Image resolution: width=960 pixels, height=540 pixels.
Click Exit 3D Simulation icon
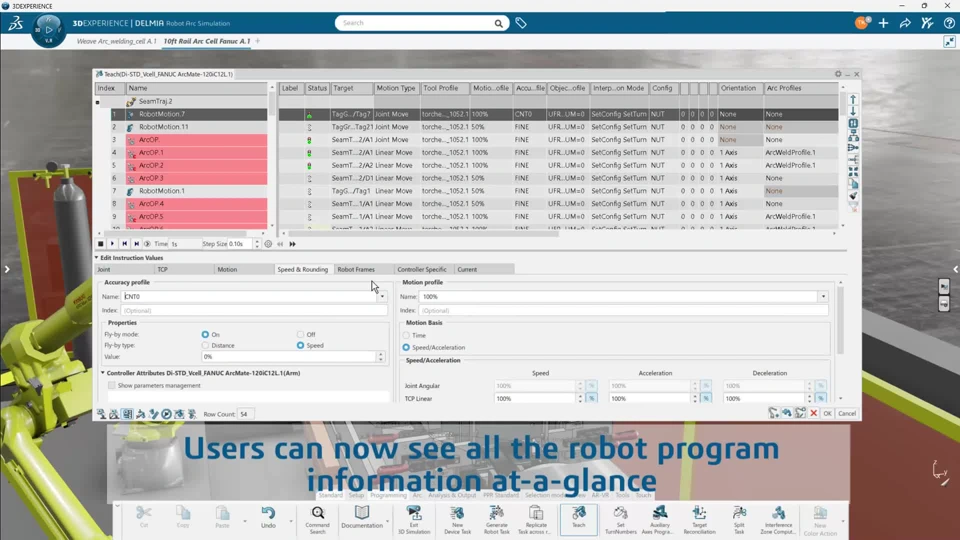click(x=414, y=519)
